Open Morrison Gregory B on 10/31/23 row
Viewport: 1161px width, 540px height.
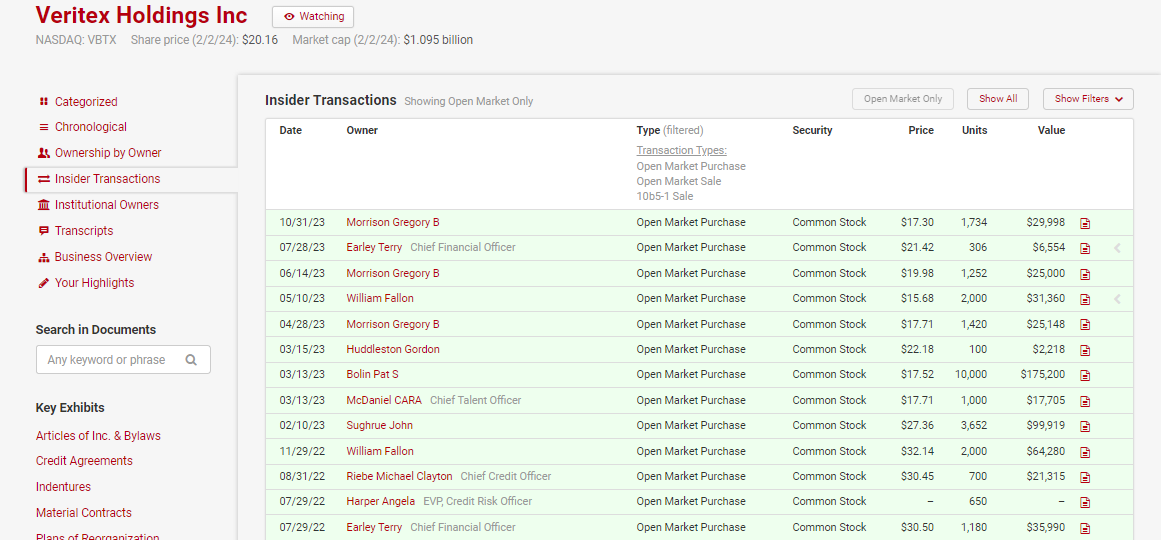392,221
